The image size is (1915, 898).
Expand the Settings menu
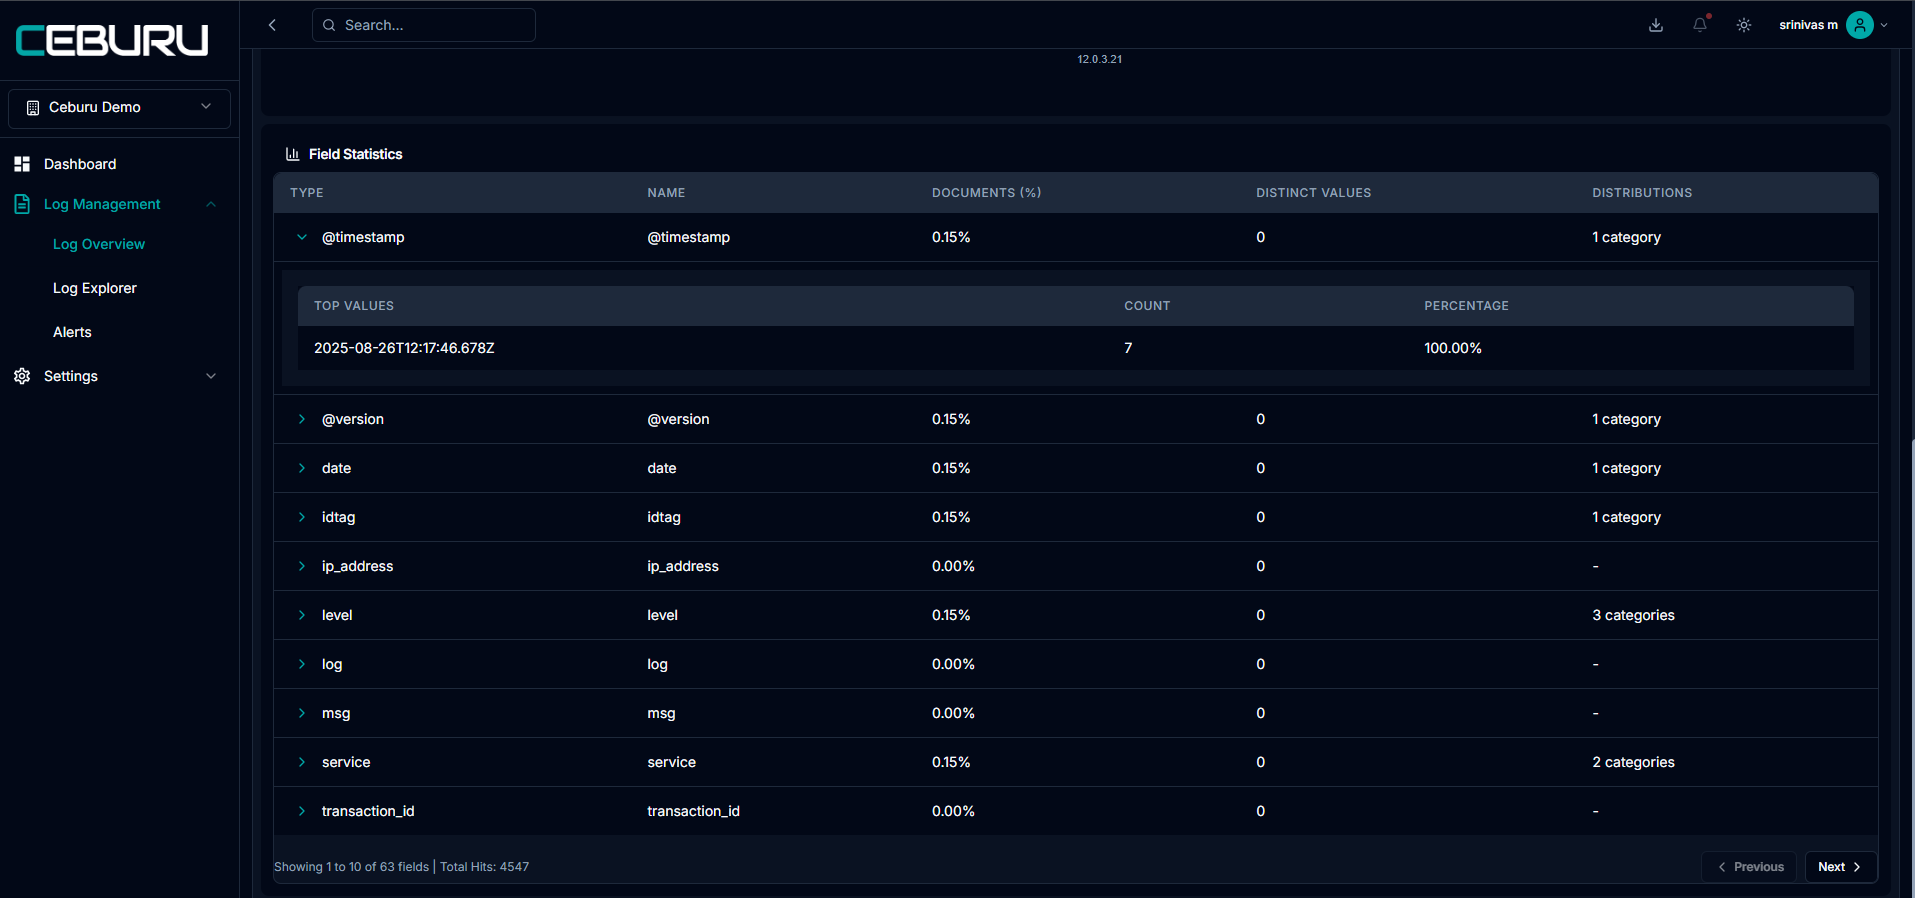click(211, 376)
